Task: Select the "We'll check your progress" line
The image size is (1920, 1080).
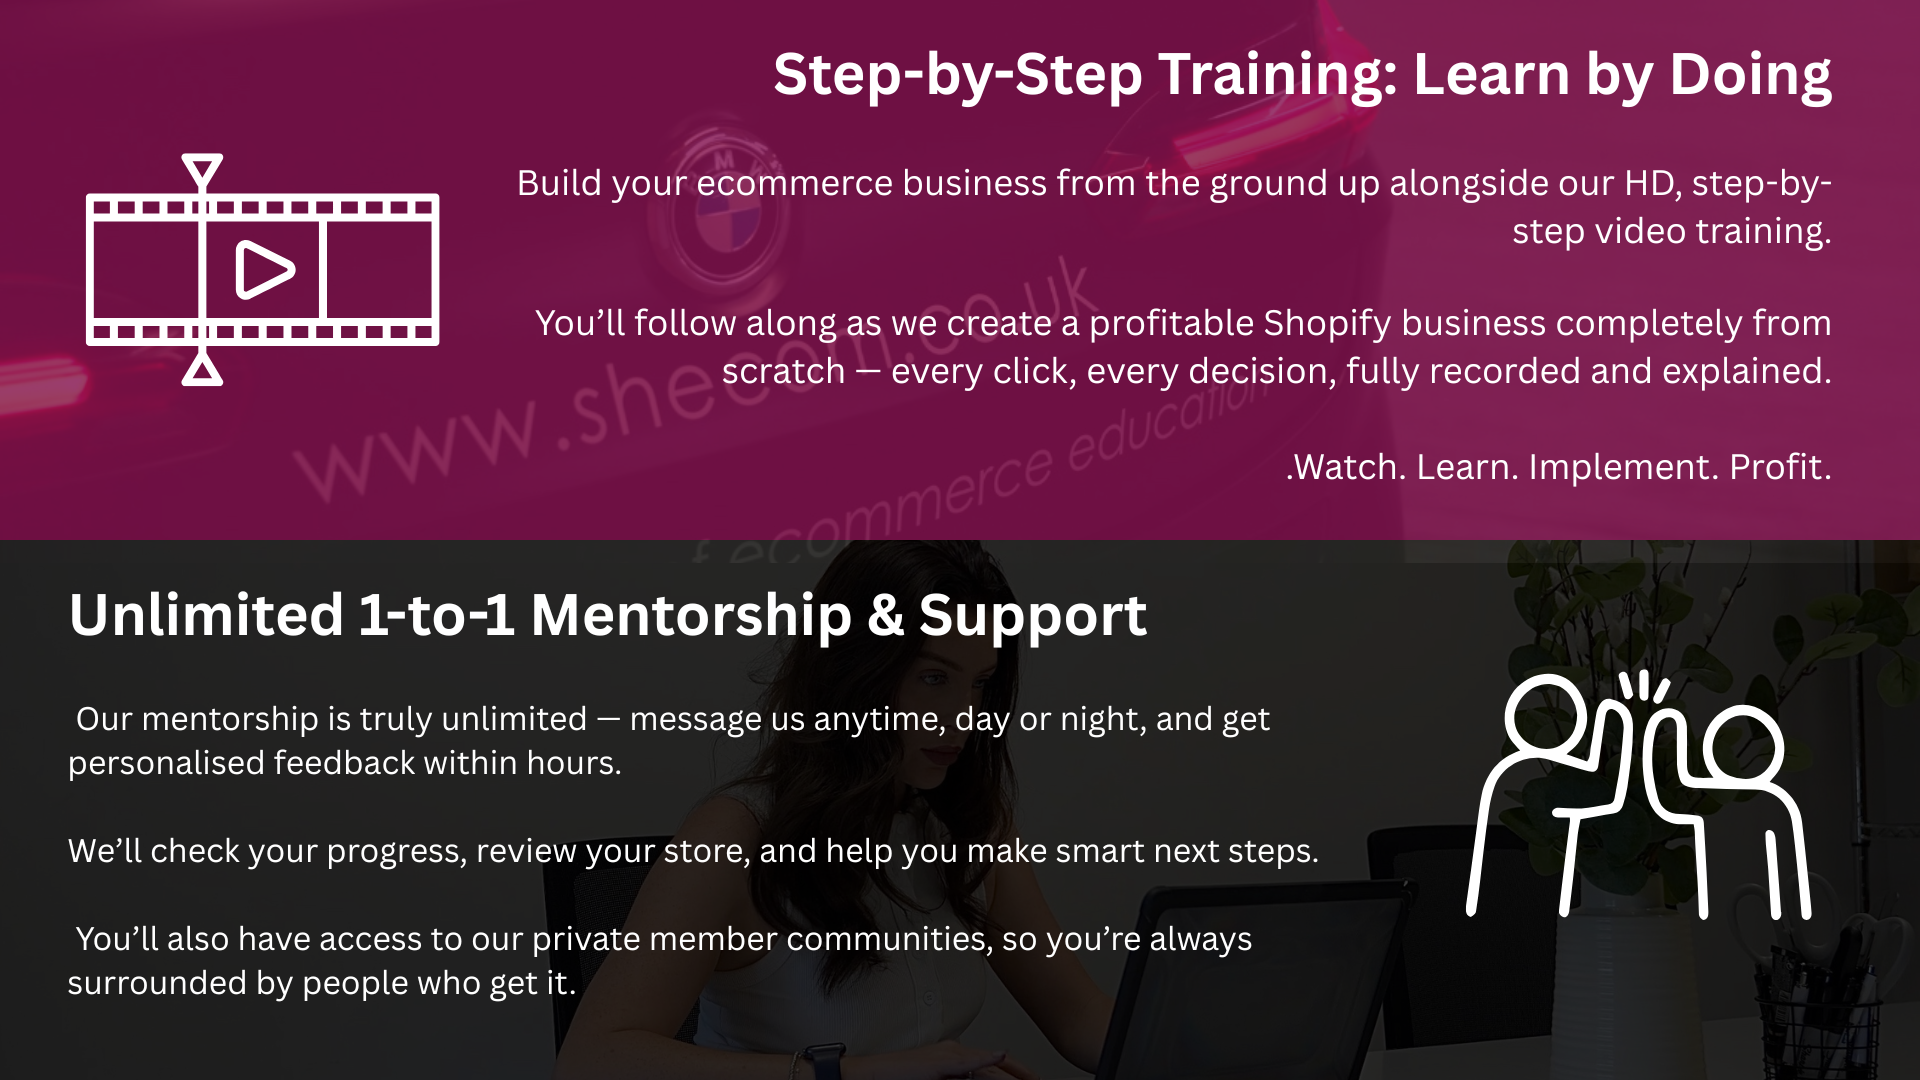Action: pyautogui.click(x=693, y=851)
